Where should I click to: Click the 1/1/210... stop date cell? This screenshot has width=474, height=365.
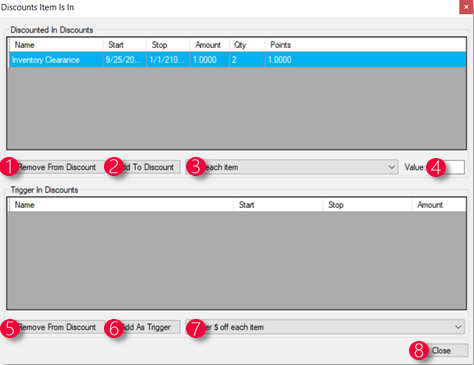click(x=168, y=60)
